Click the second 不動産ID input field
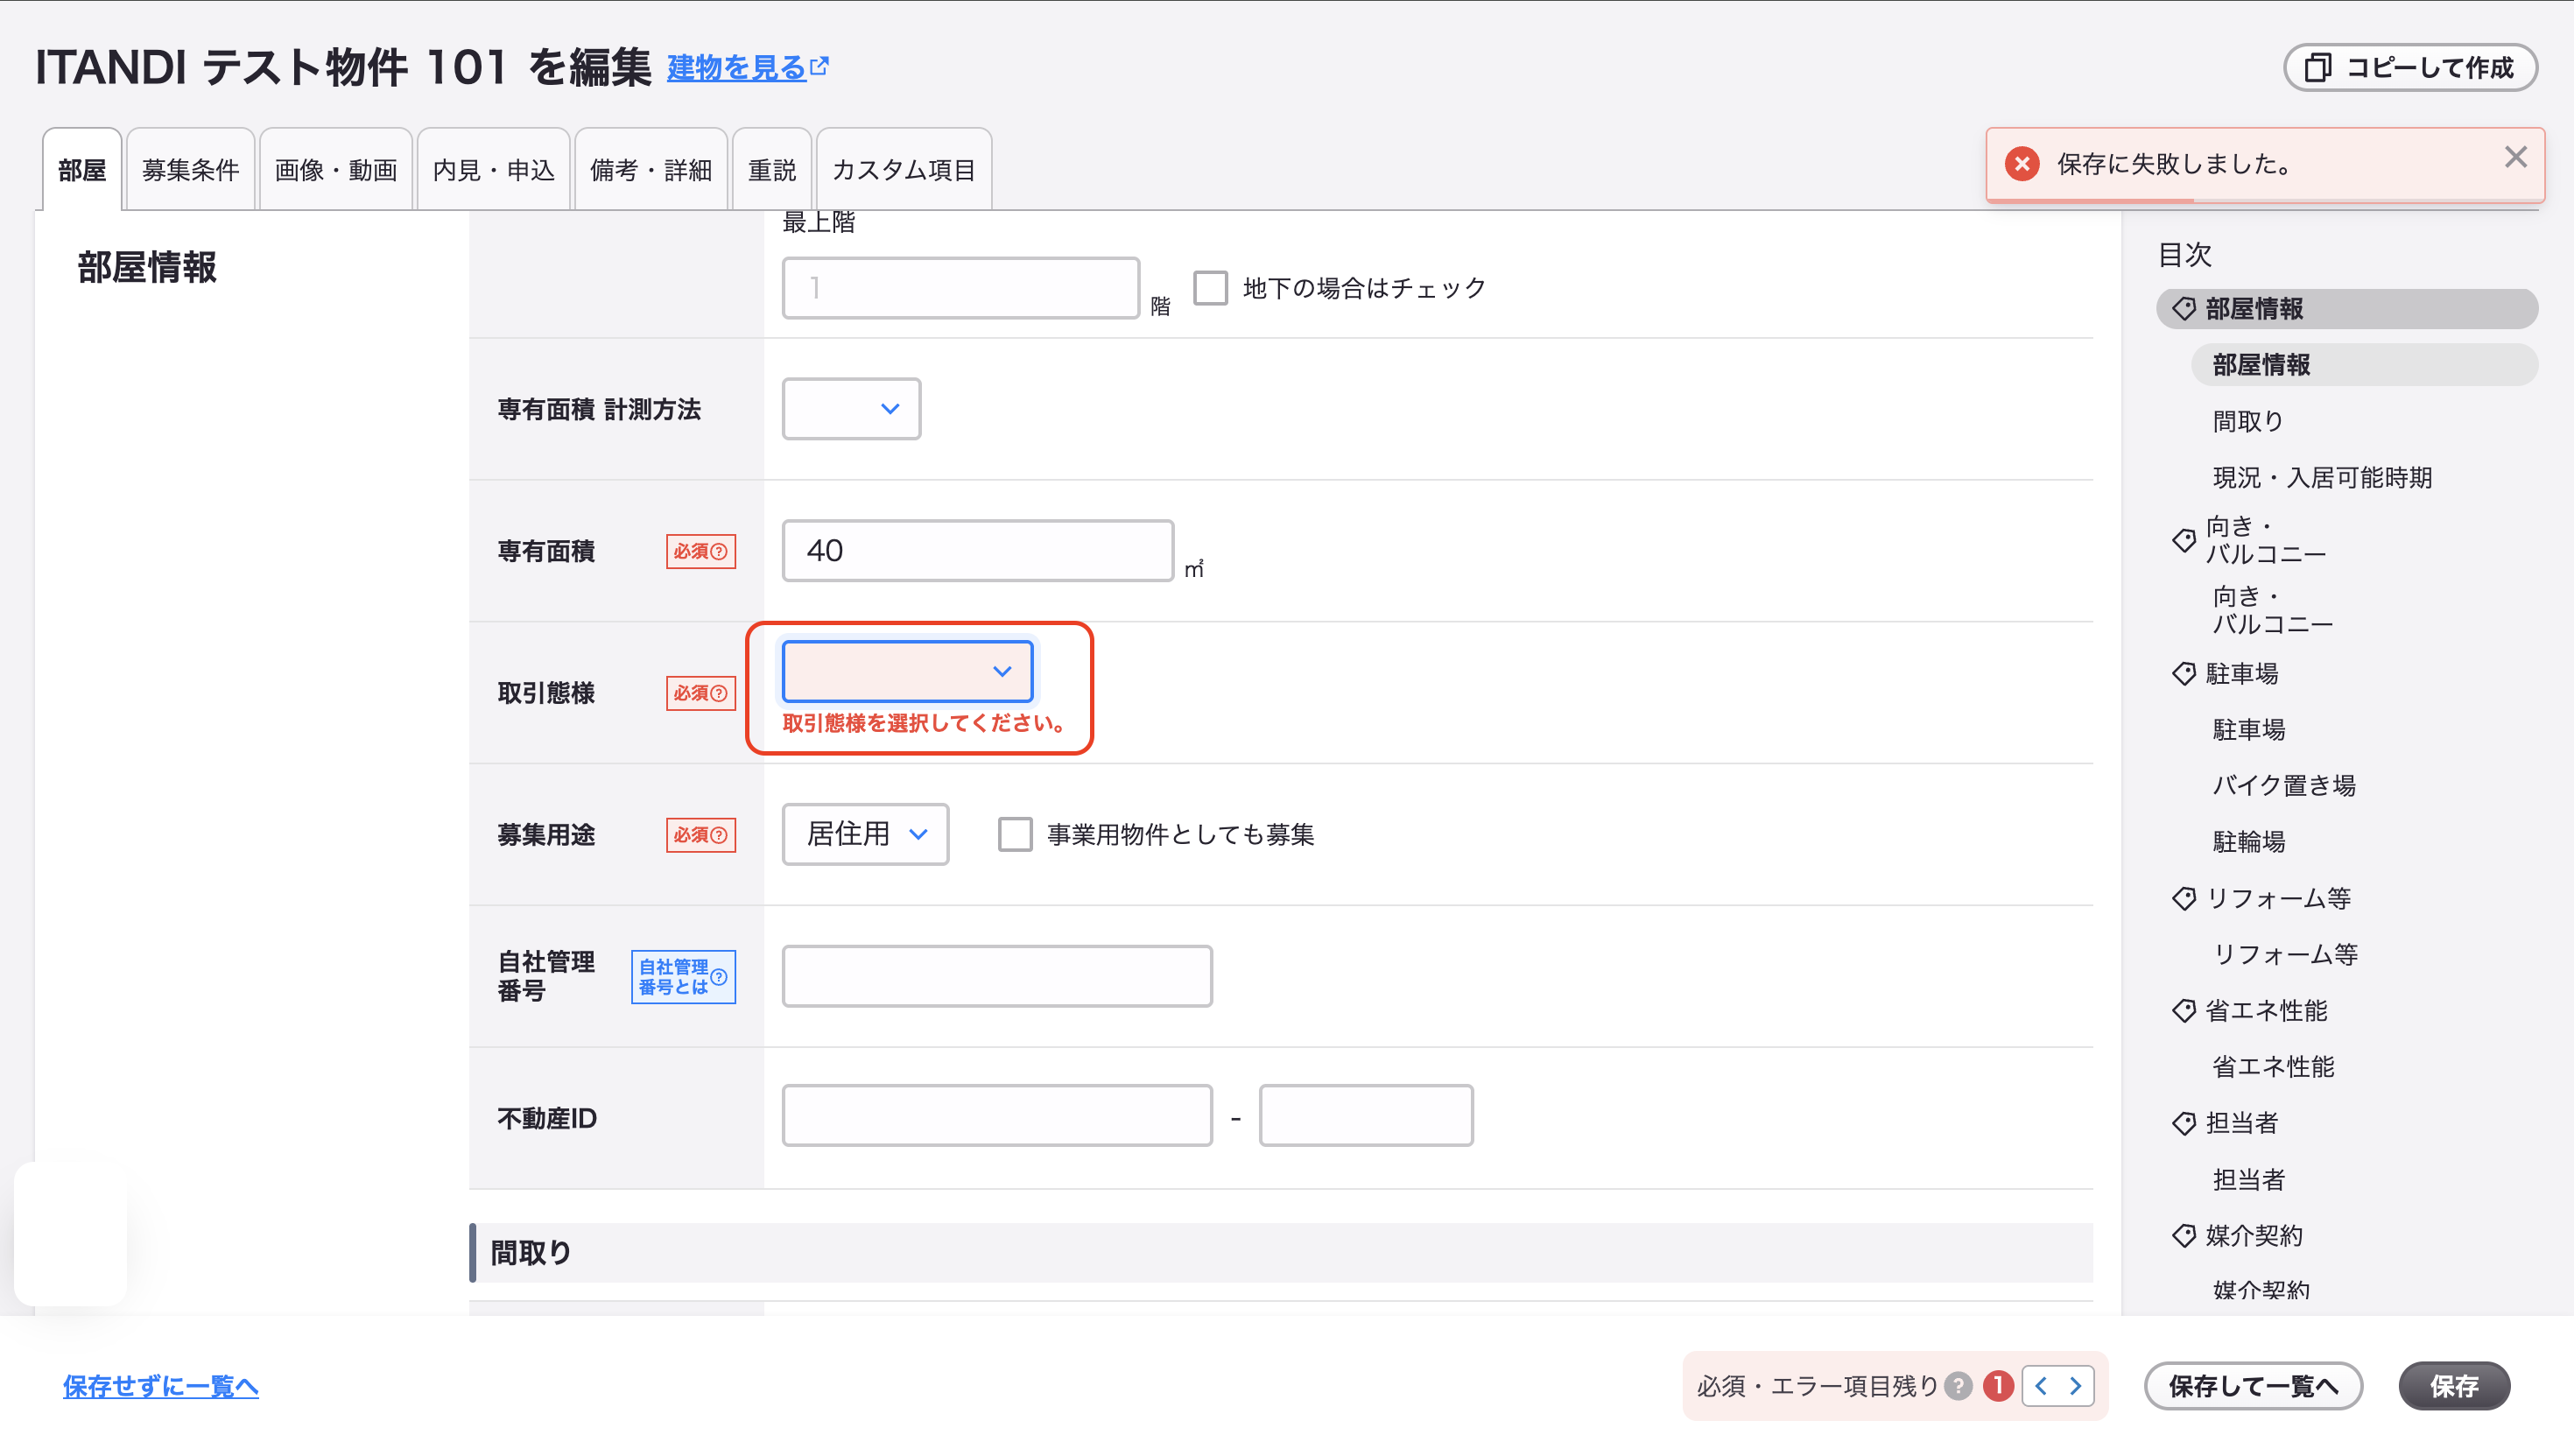The image size is (2574, 1456). click(x=1366, y=1115)
